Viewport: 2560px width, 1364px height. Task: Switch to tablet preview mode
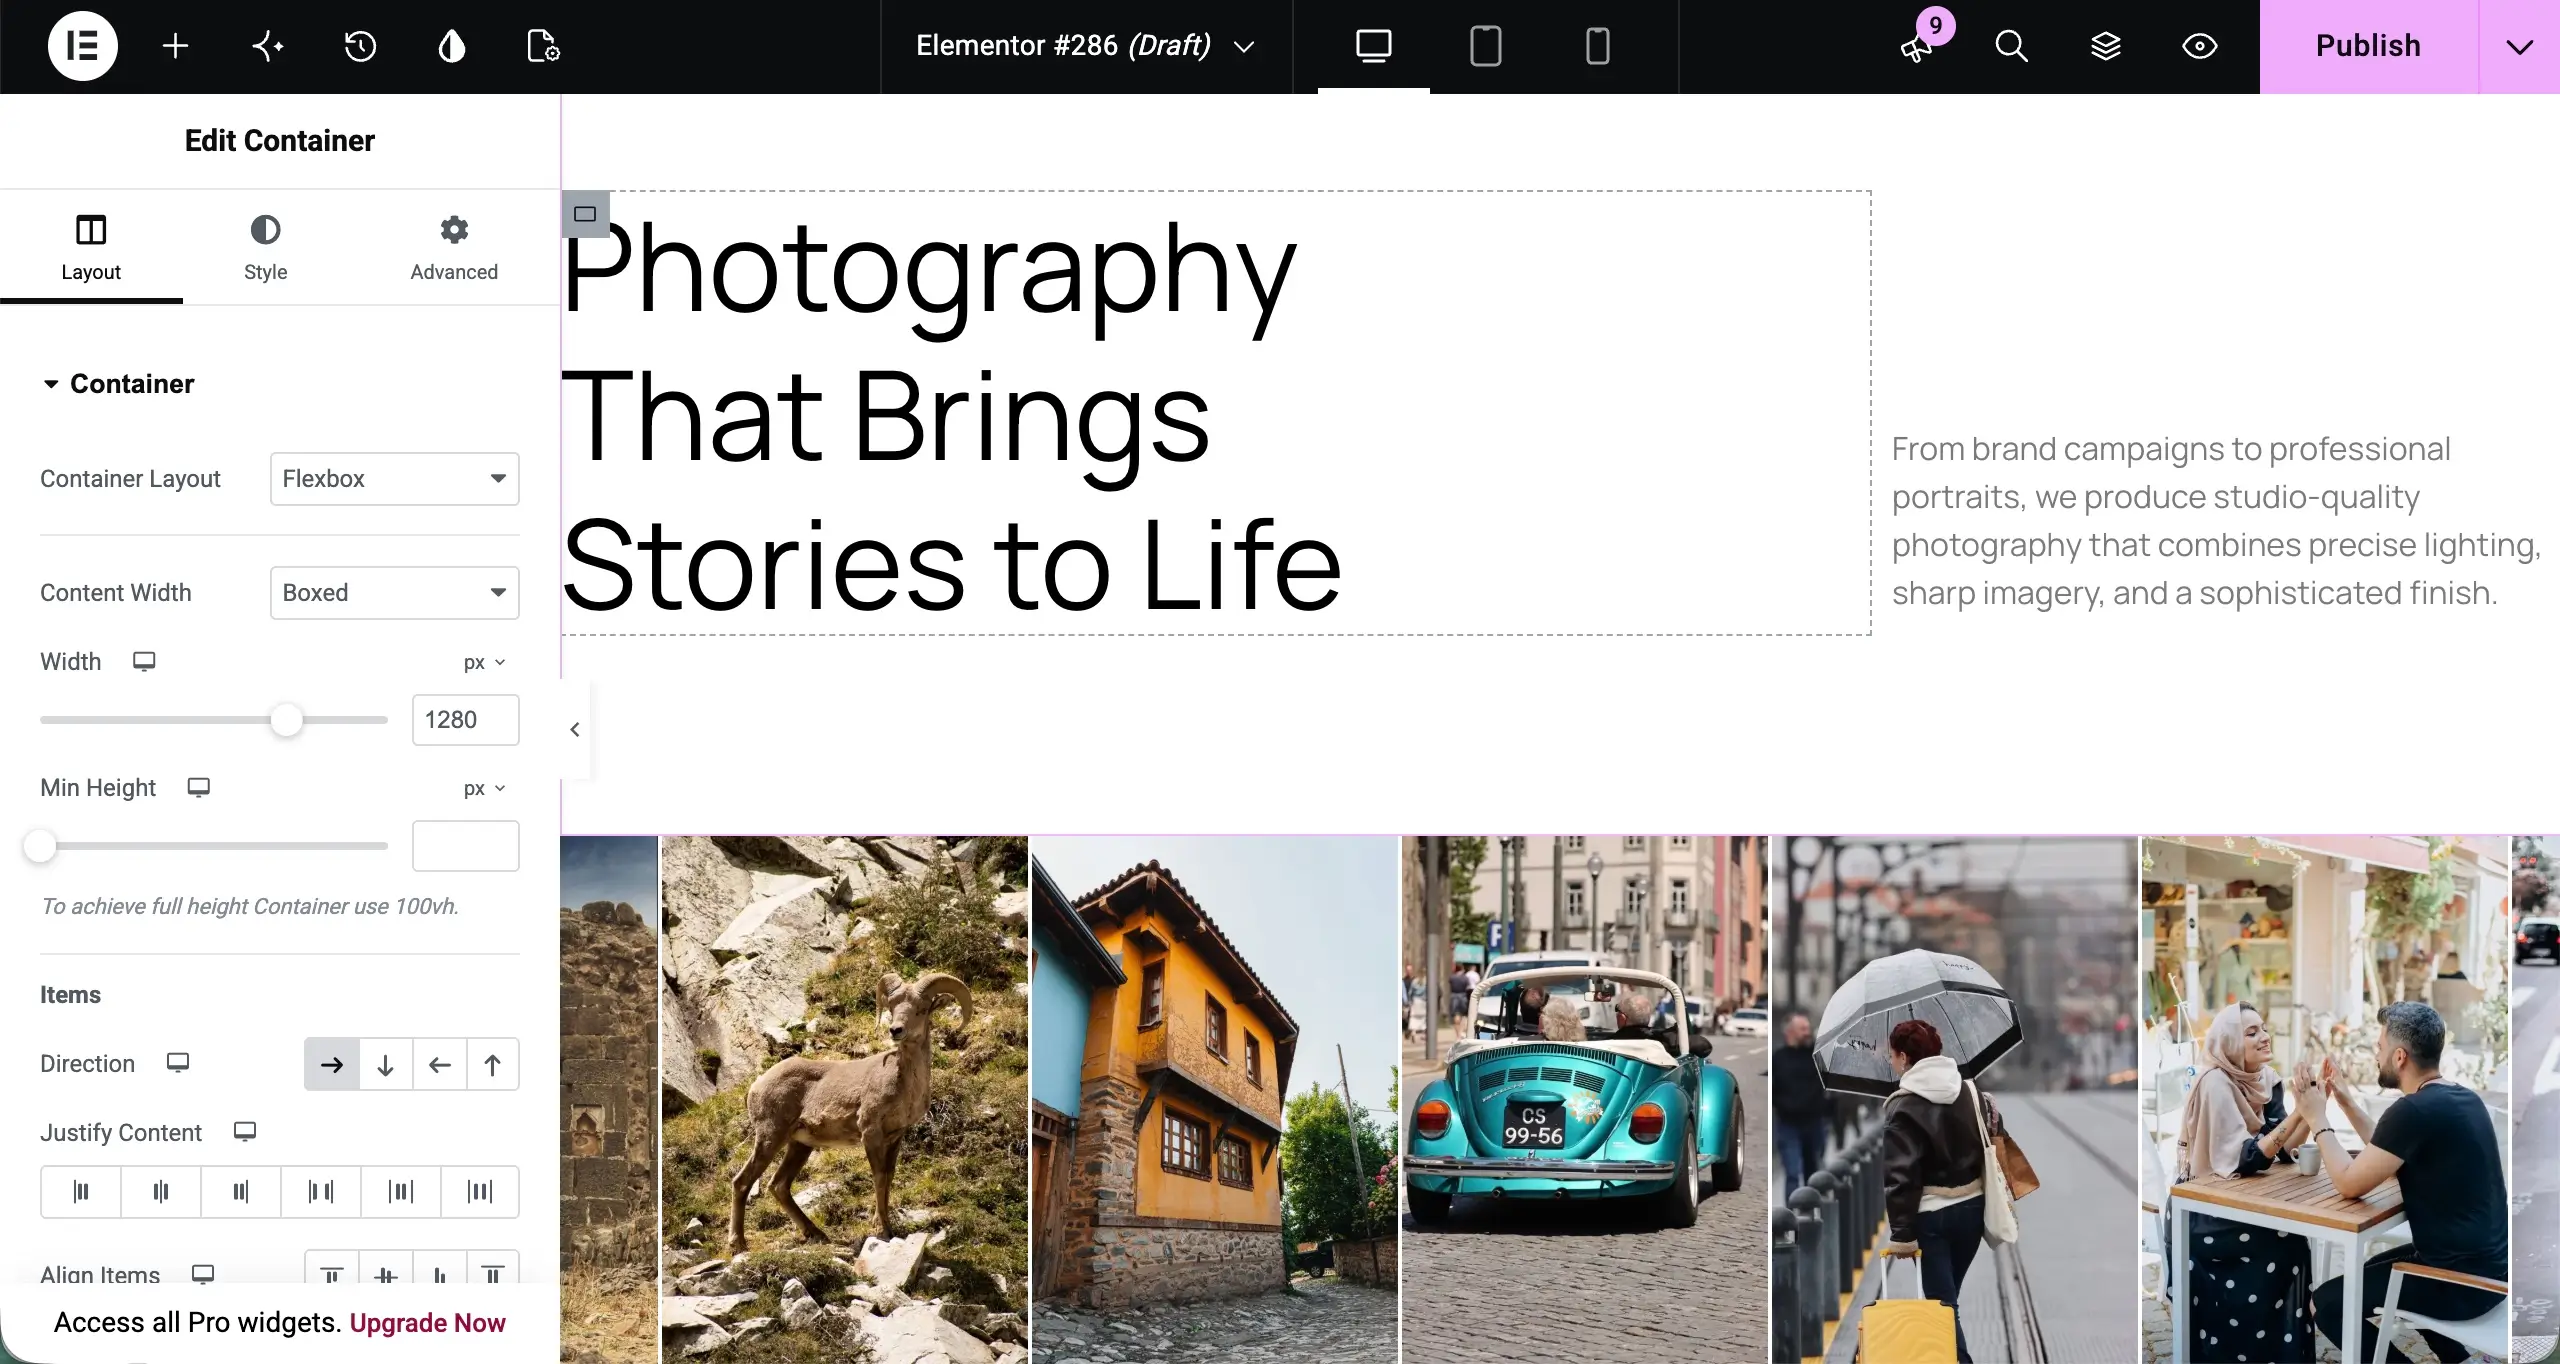pos(1486,46)
